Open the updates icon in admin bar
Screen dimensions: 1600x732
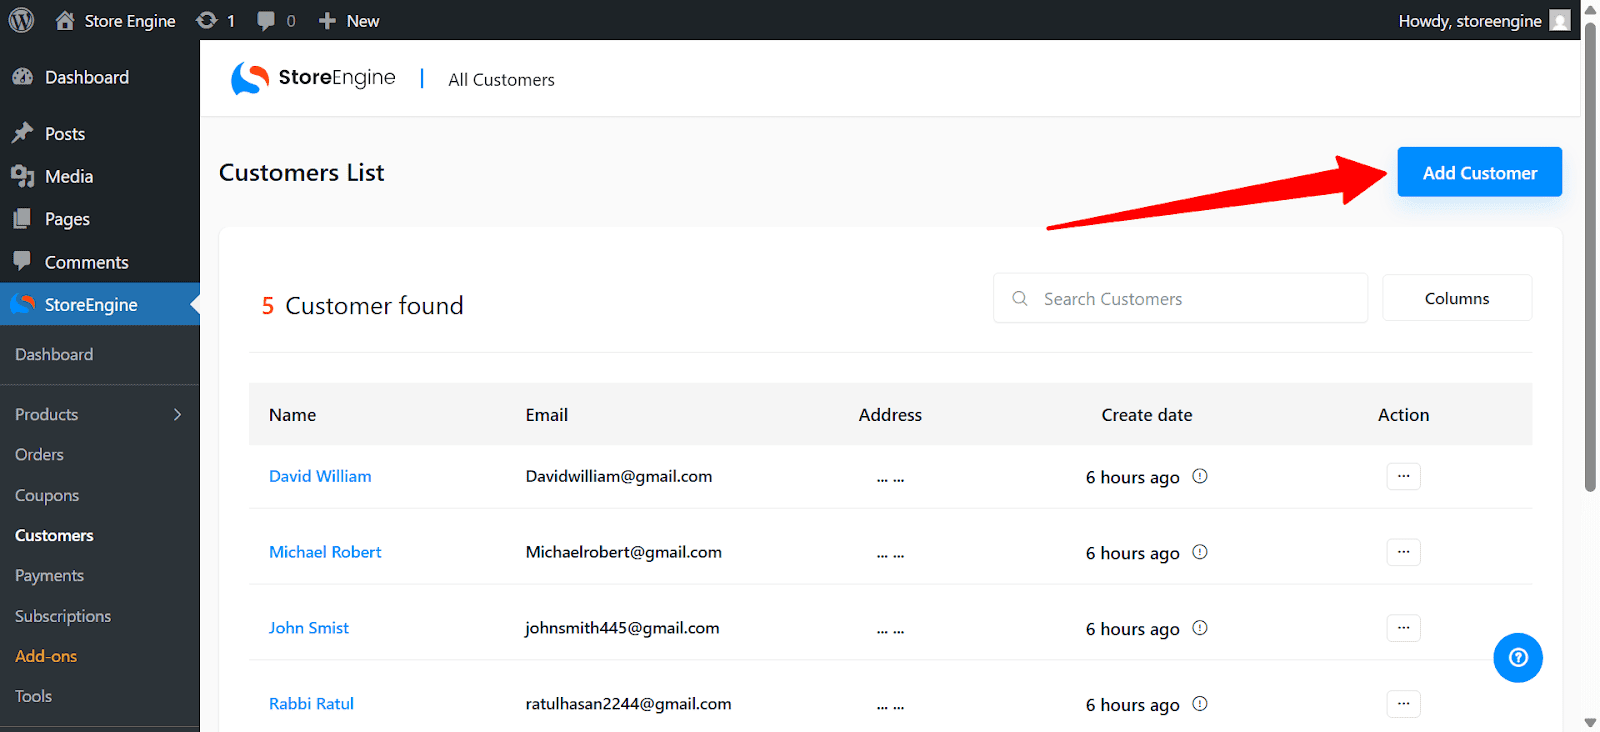(x=207, y=20)
